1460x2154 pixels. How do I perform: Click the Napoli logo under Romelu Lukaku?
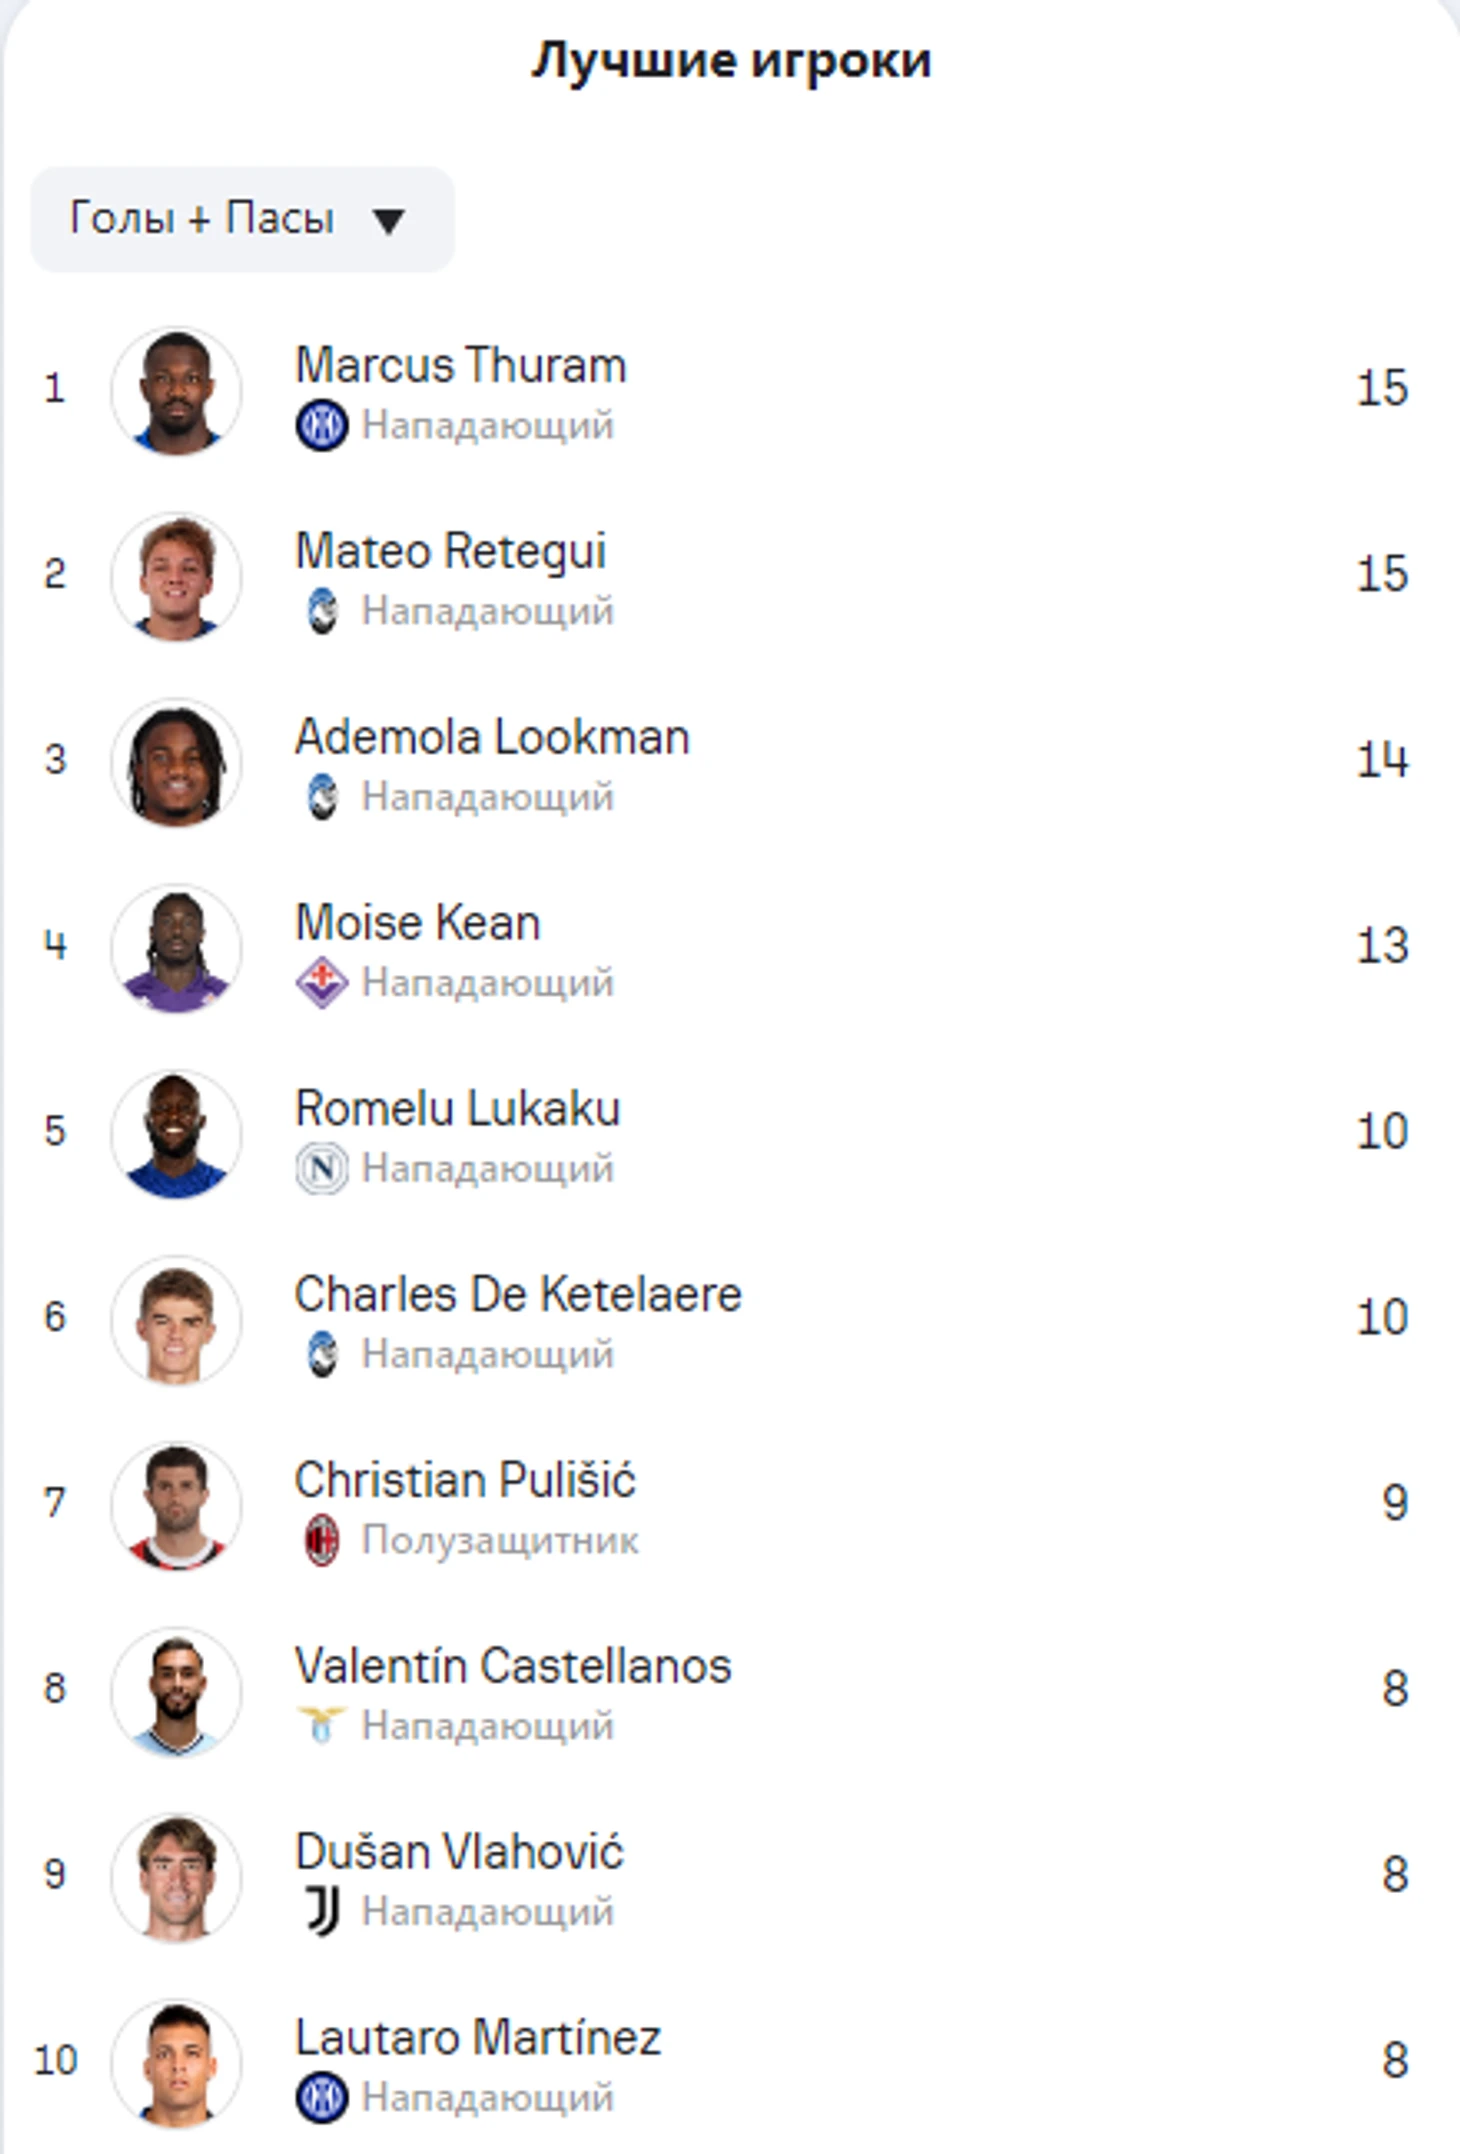tap(322, 1168)
